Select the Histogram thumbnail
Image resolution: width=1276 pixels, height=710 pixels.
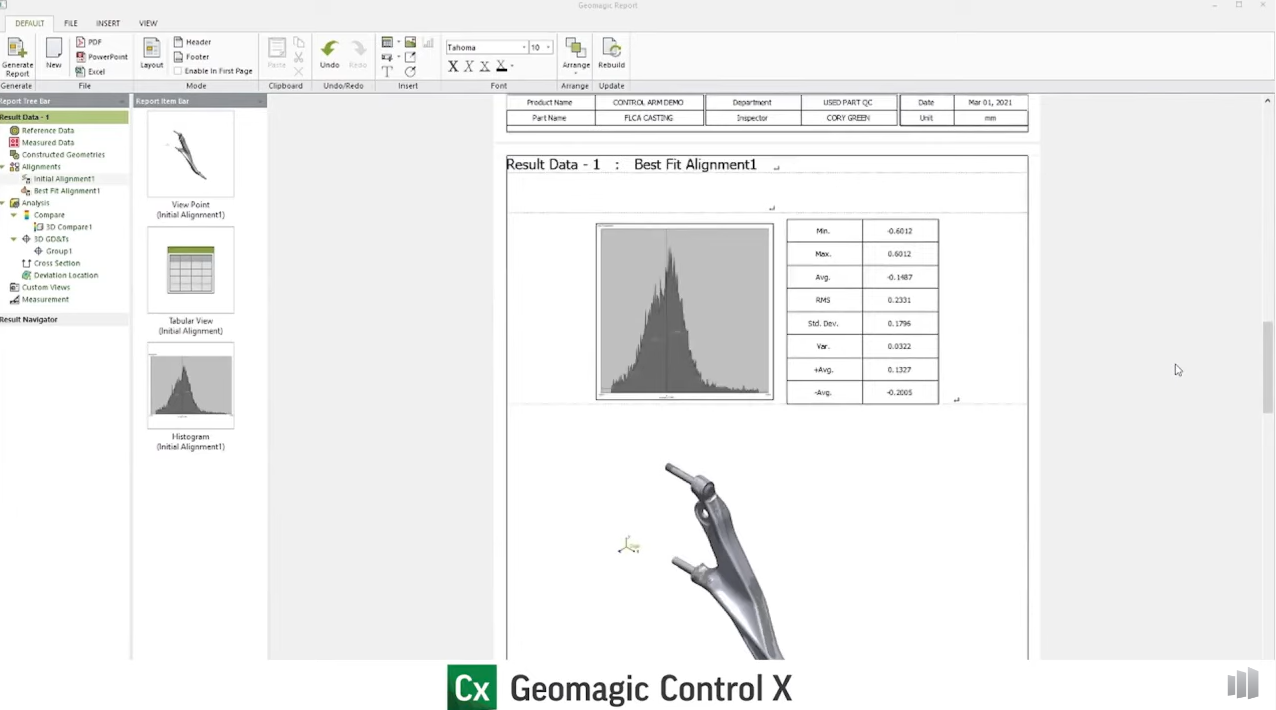(x=190, y=386)
